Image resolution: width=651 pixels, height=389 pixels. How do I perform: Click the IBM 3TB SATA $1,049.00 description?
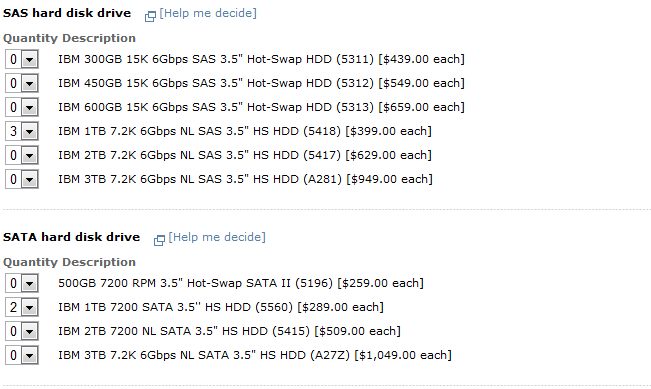click(255, 355)
